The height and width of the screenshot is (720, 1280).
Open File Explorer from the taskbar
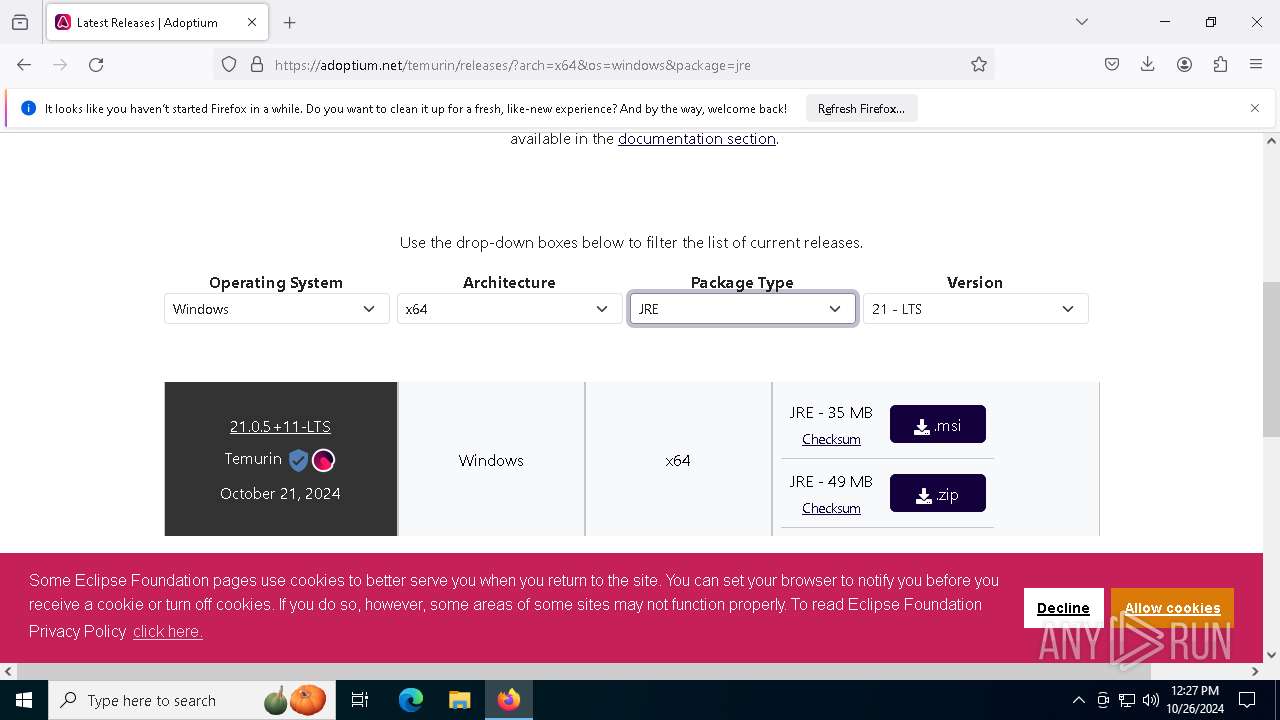point(459,700)
